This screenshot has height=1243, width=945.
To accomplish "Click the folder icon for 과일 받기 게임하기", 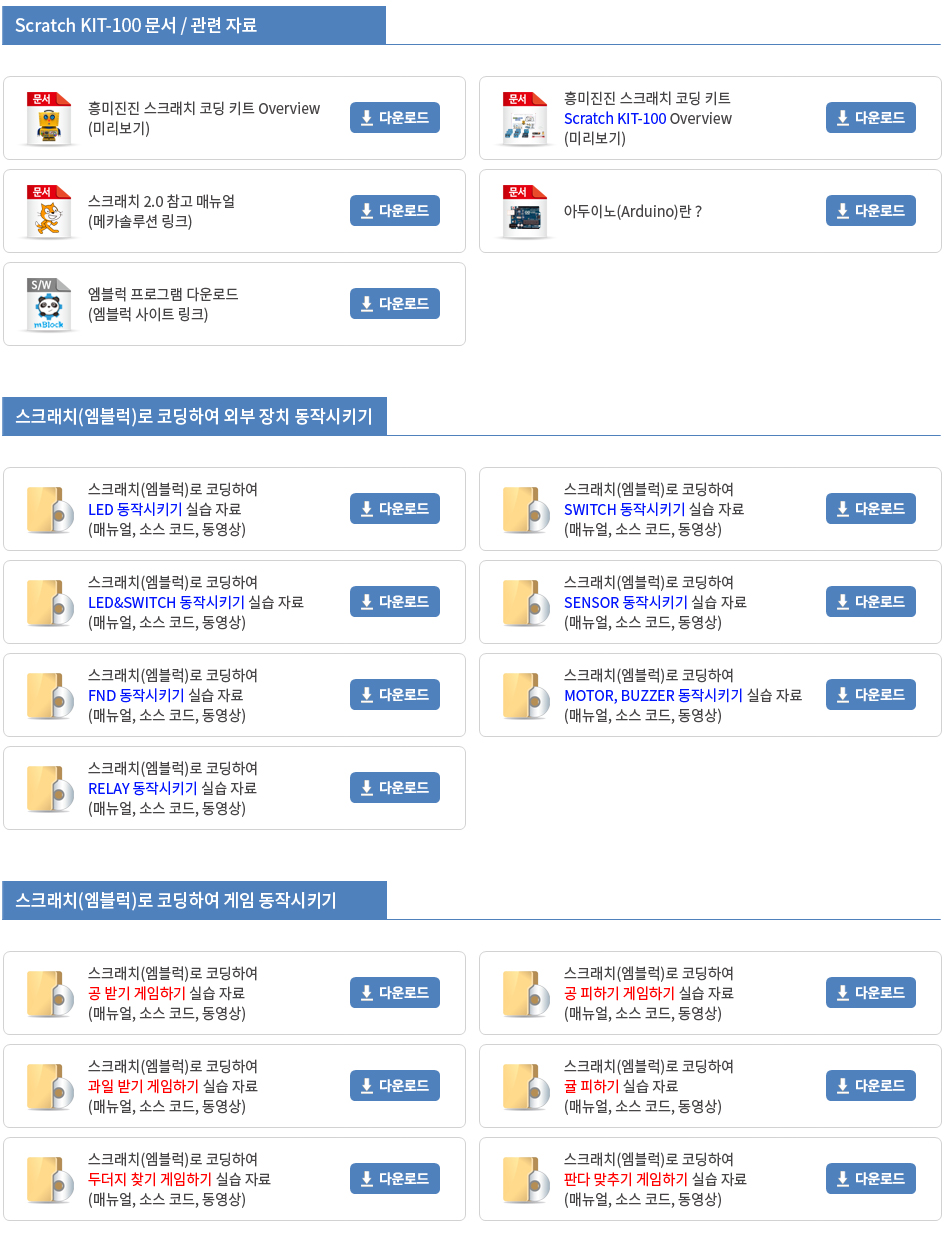I will 50,1086.
